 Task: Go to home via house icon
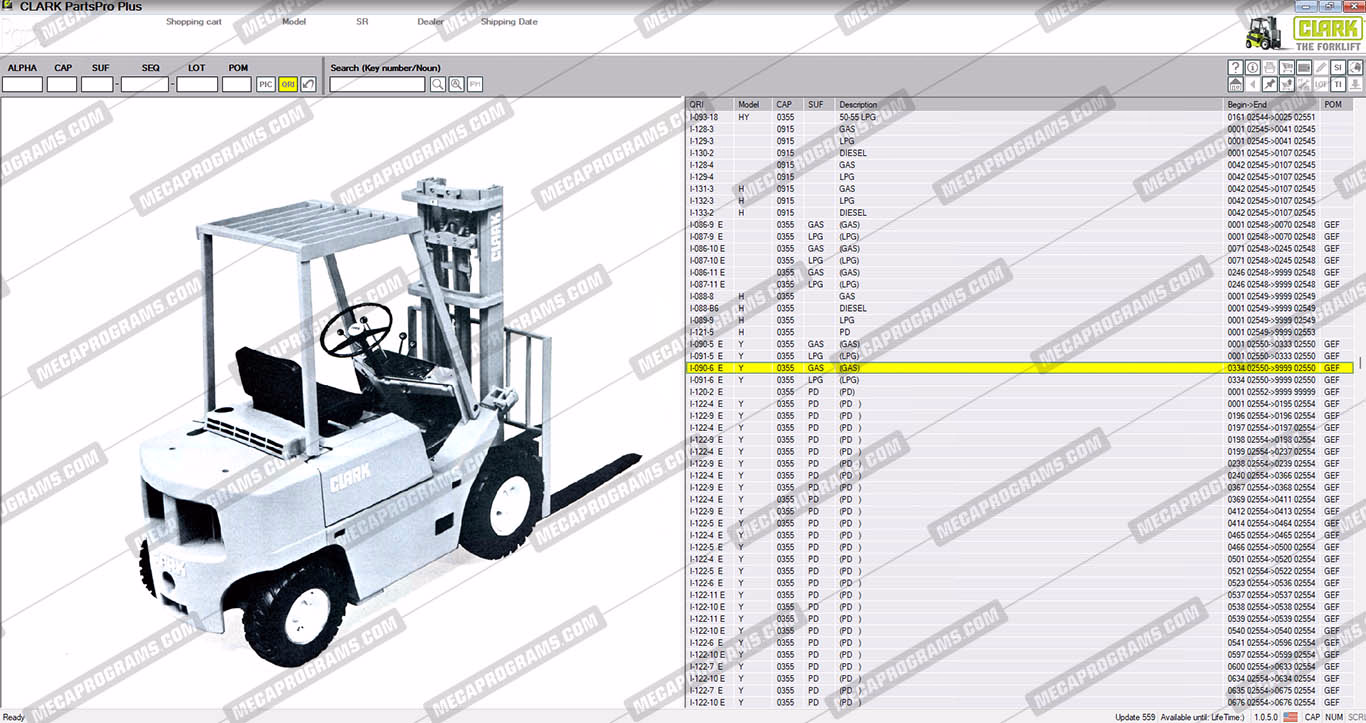(1236, 84)
